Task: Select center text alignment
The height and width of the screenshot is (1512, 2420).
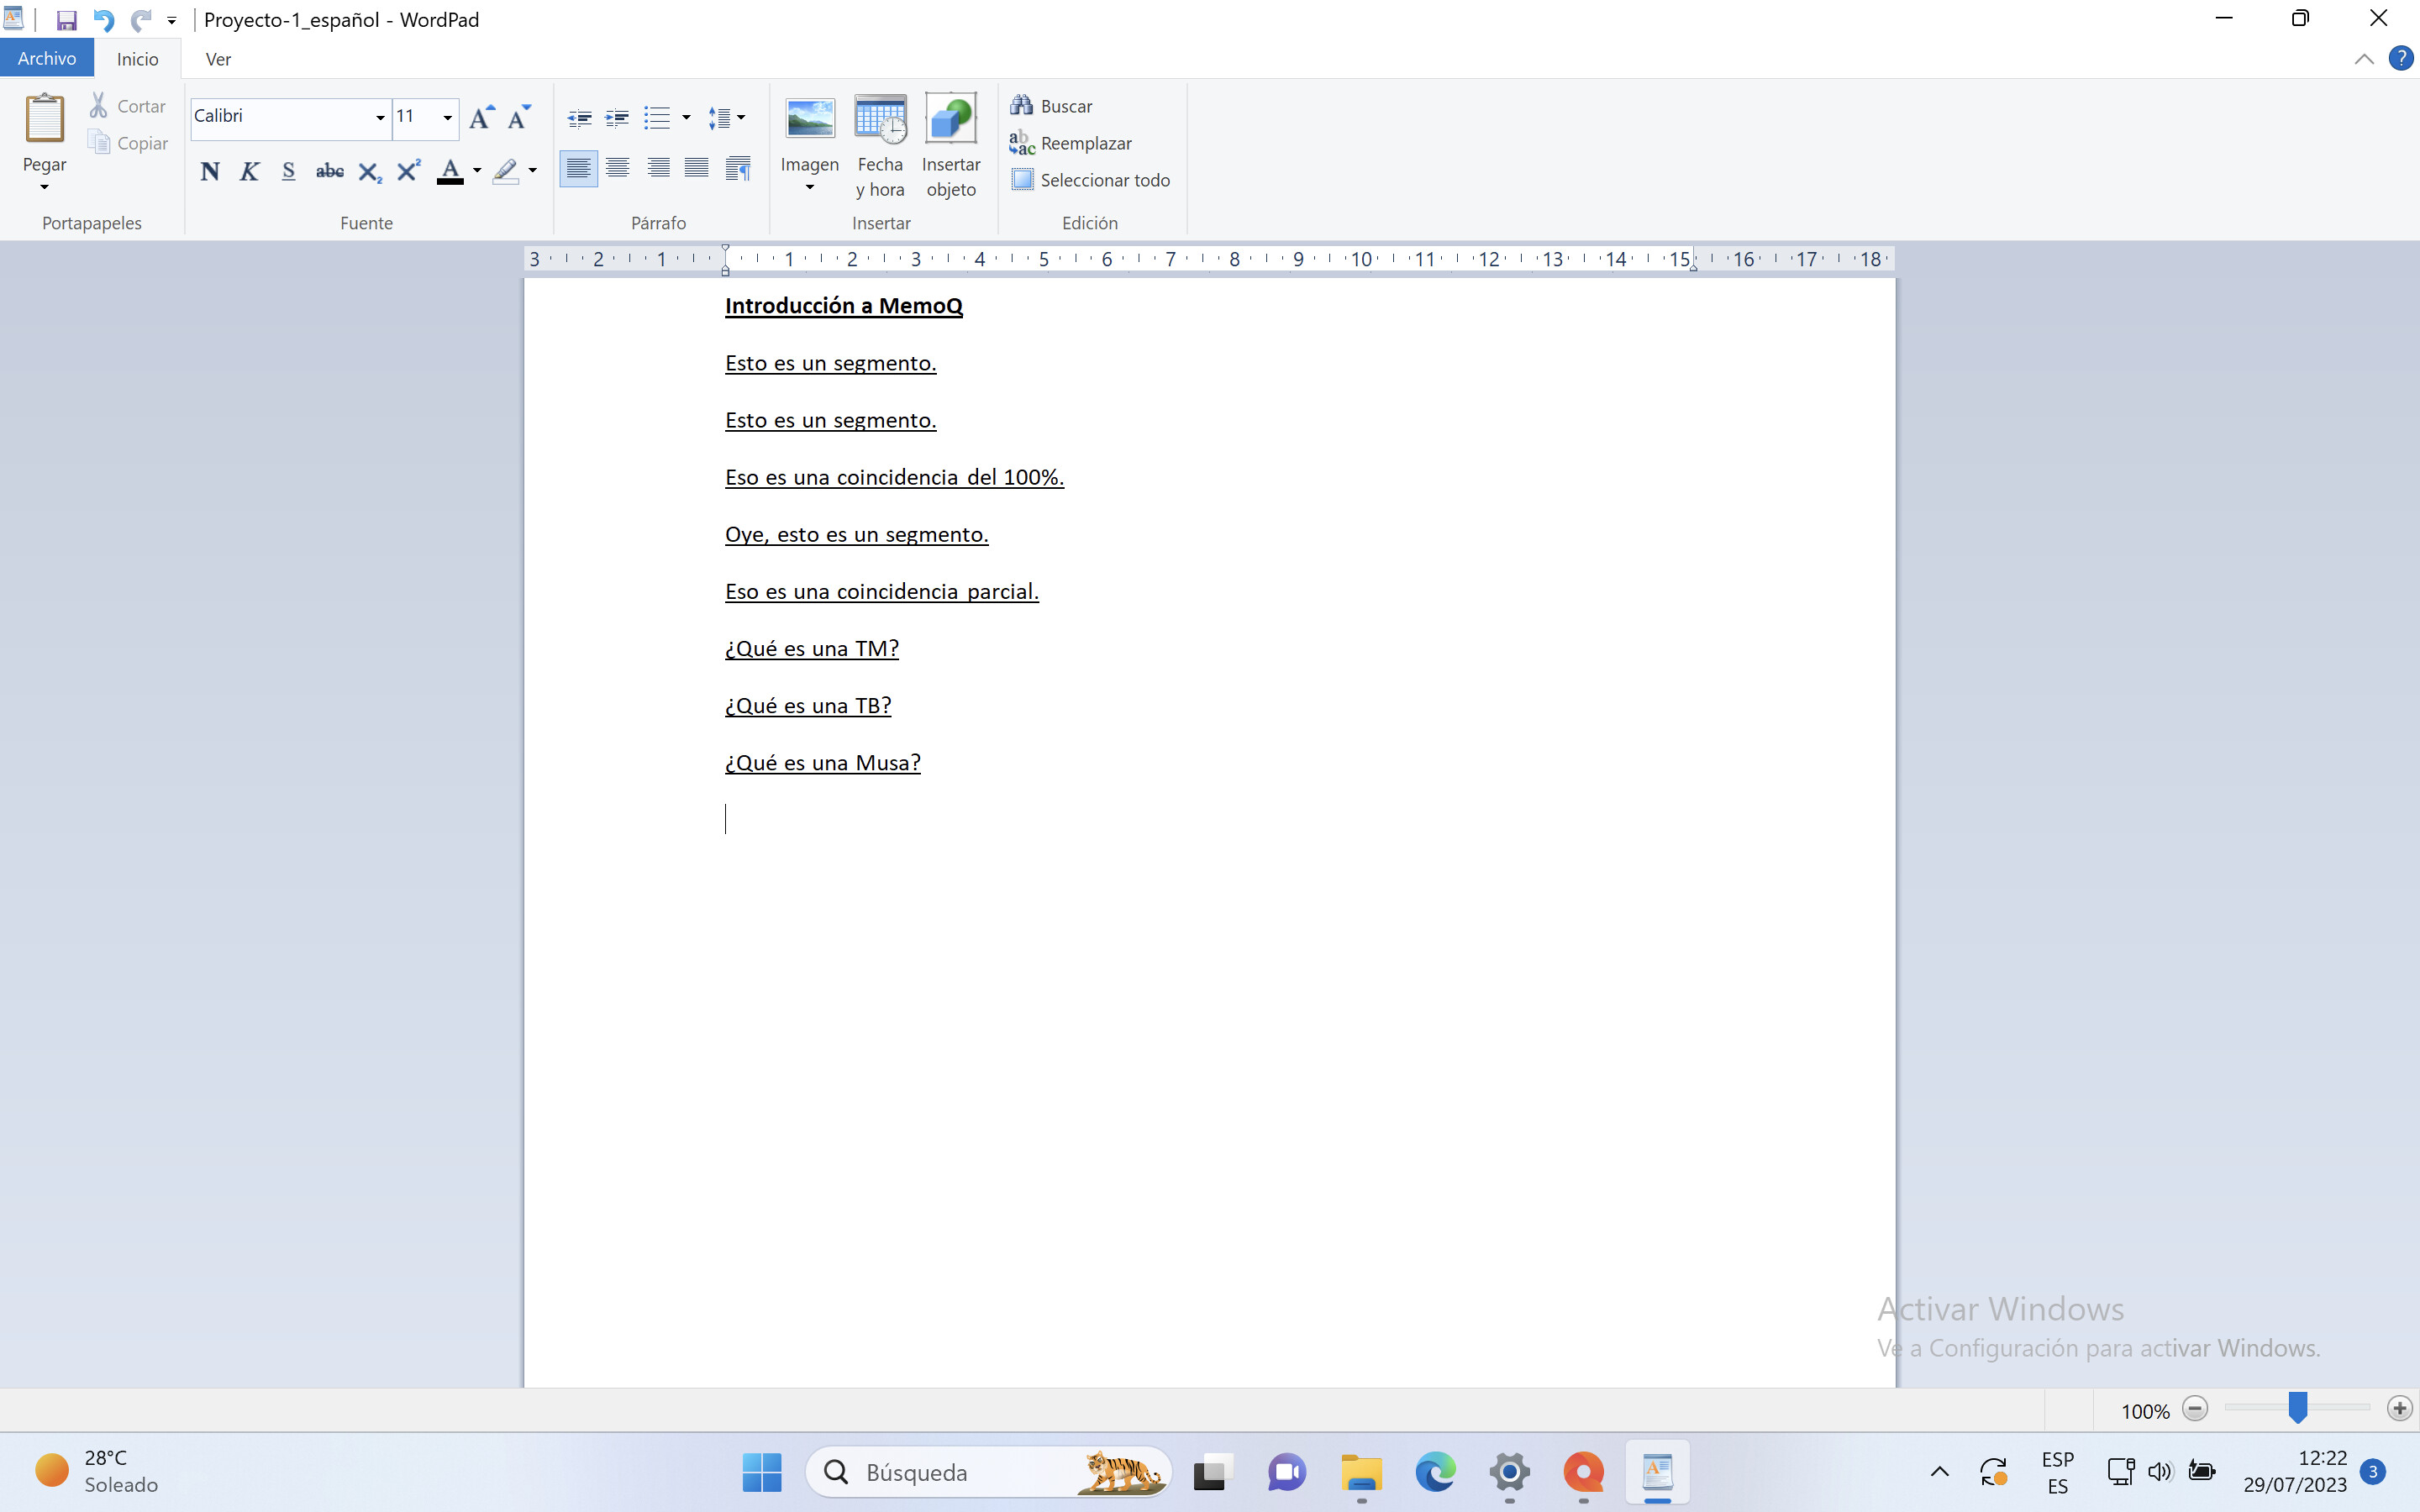Action: point(618,169)
